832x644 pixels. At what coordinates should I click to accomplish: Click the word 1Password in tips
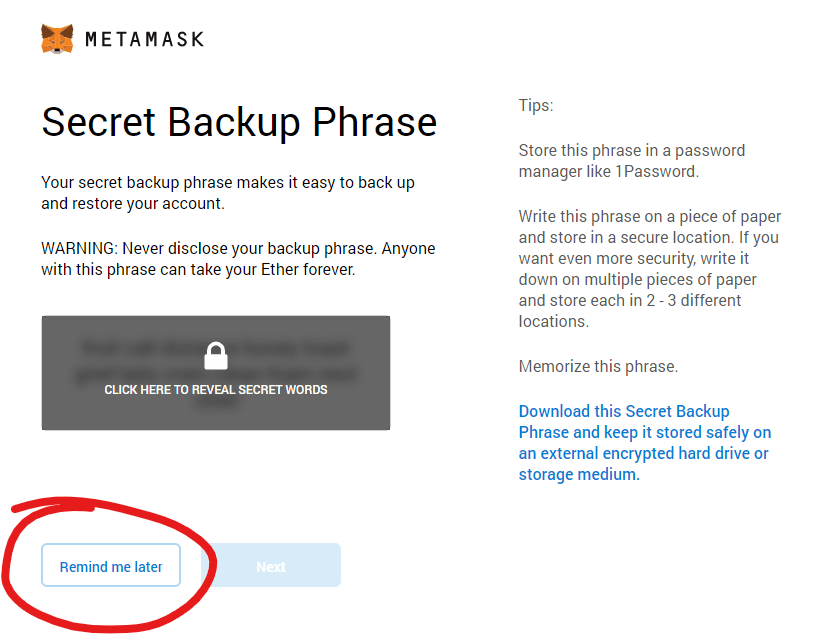tap(655, 171)
